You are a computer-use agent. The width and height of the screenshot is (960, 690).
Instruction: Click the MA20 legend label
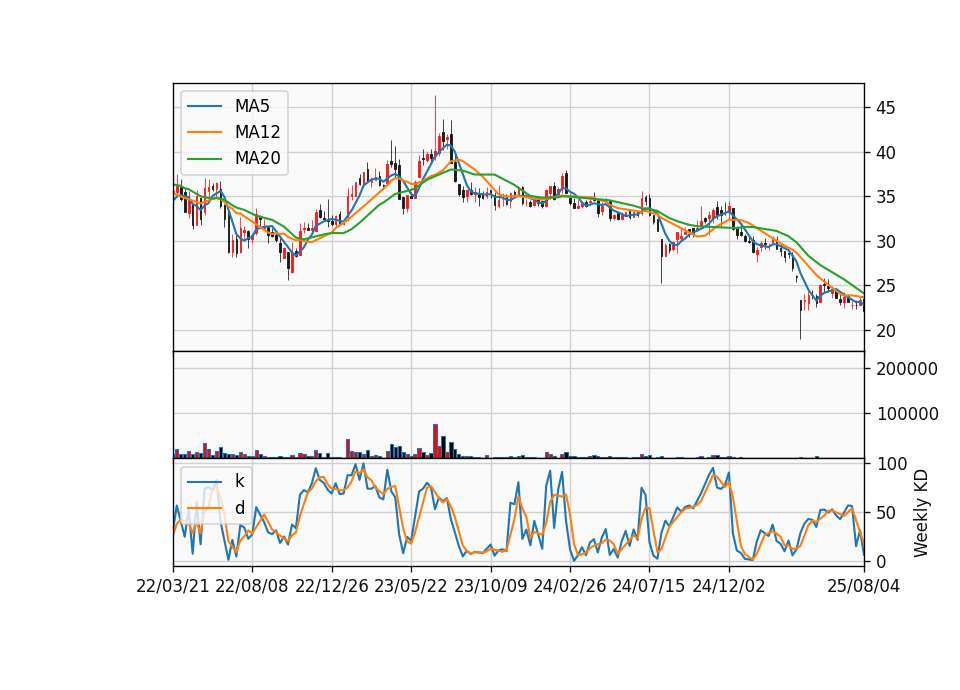pos(257,158)
